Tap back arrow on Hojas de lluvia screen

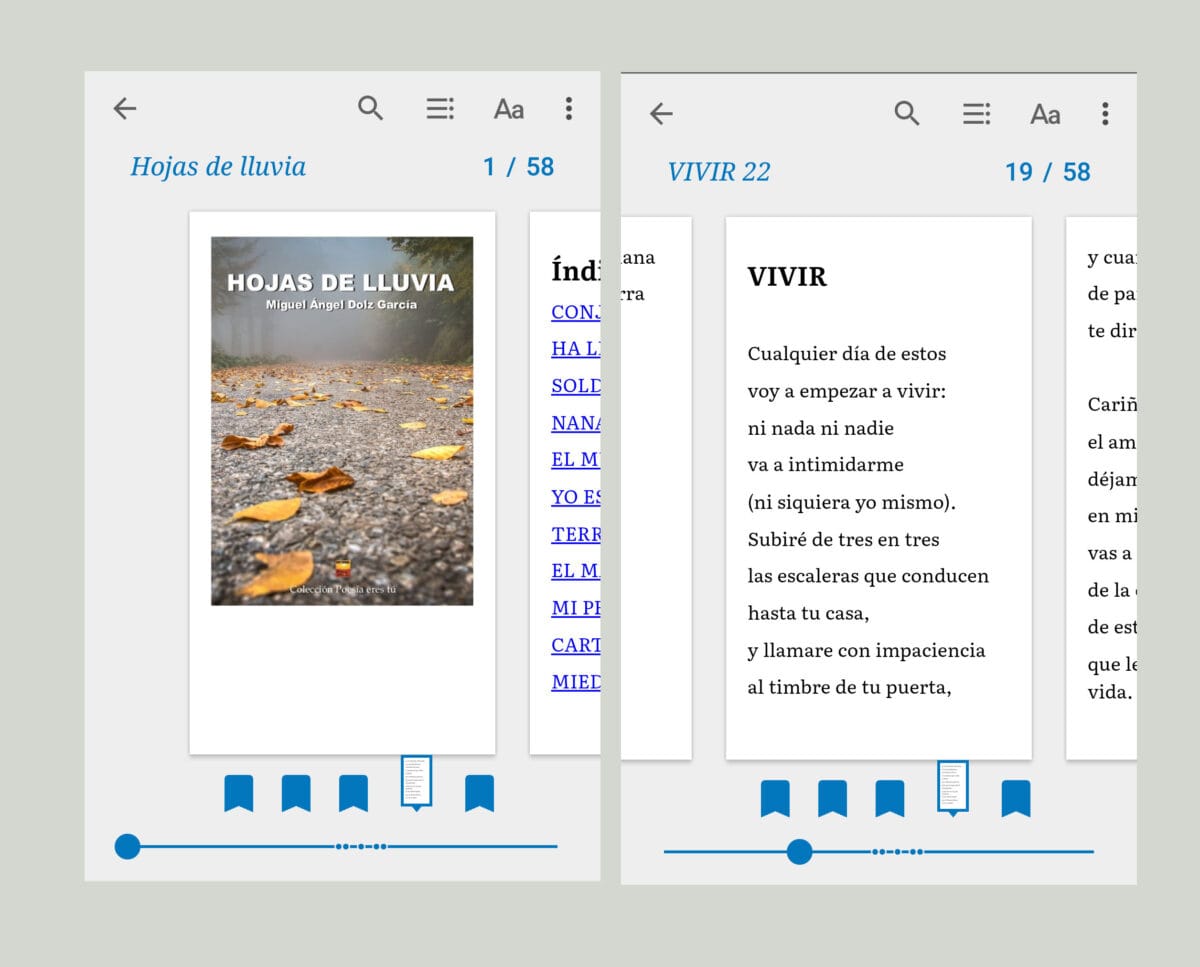pyautogui.click(x=125, y=108)
